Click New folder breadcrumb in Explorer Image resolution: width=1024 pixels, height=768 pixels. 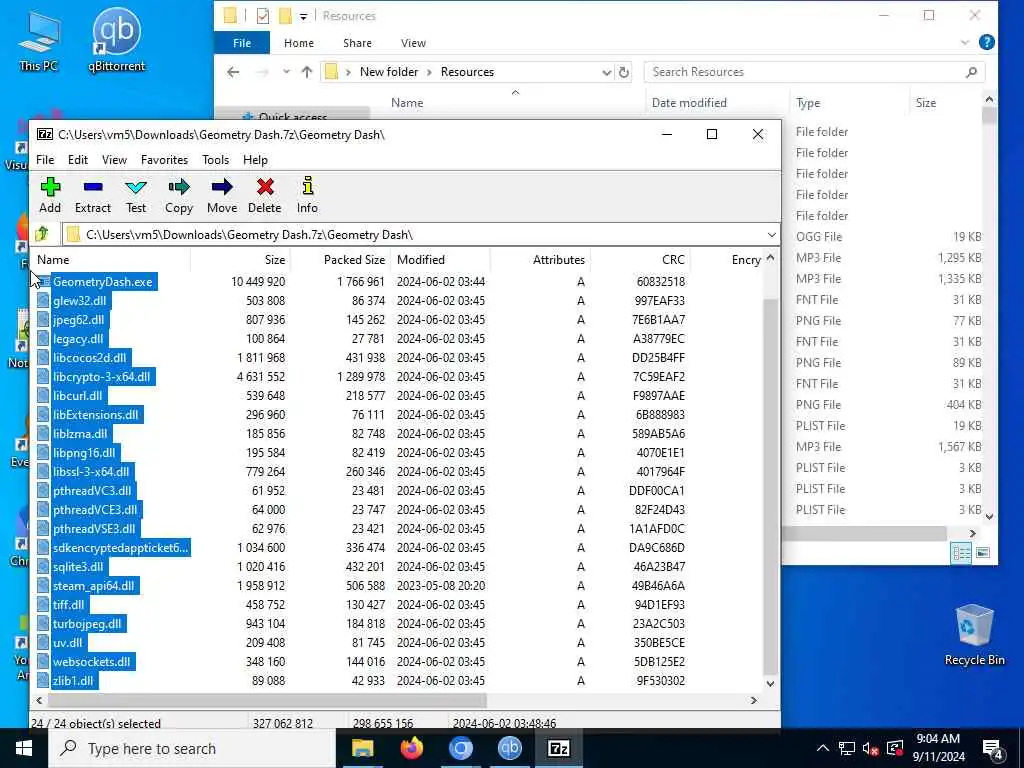[x=389, y=72]
